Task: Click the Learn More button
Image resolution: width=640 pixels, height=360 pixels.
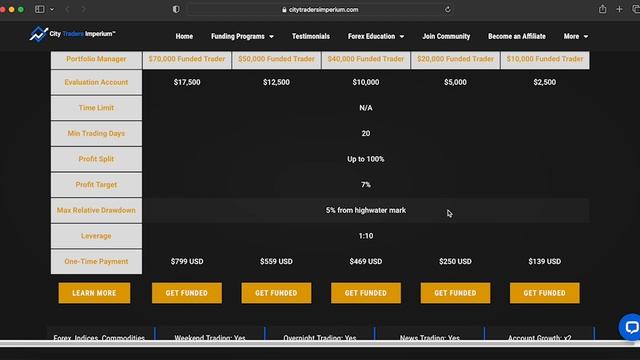Action: [x=94, y=293]
